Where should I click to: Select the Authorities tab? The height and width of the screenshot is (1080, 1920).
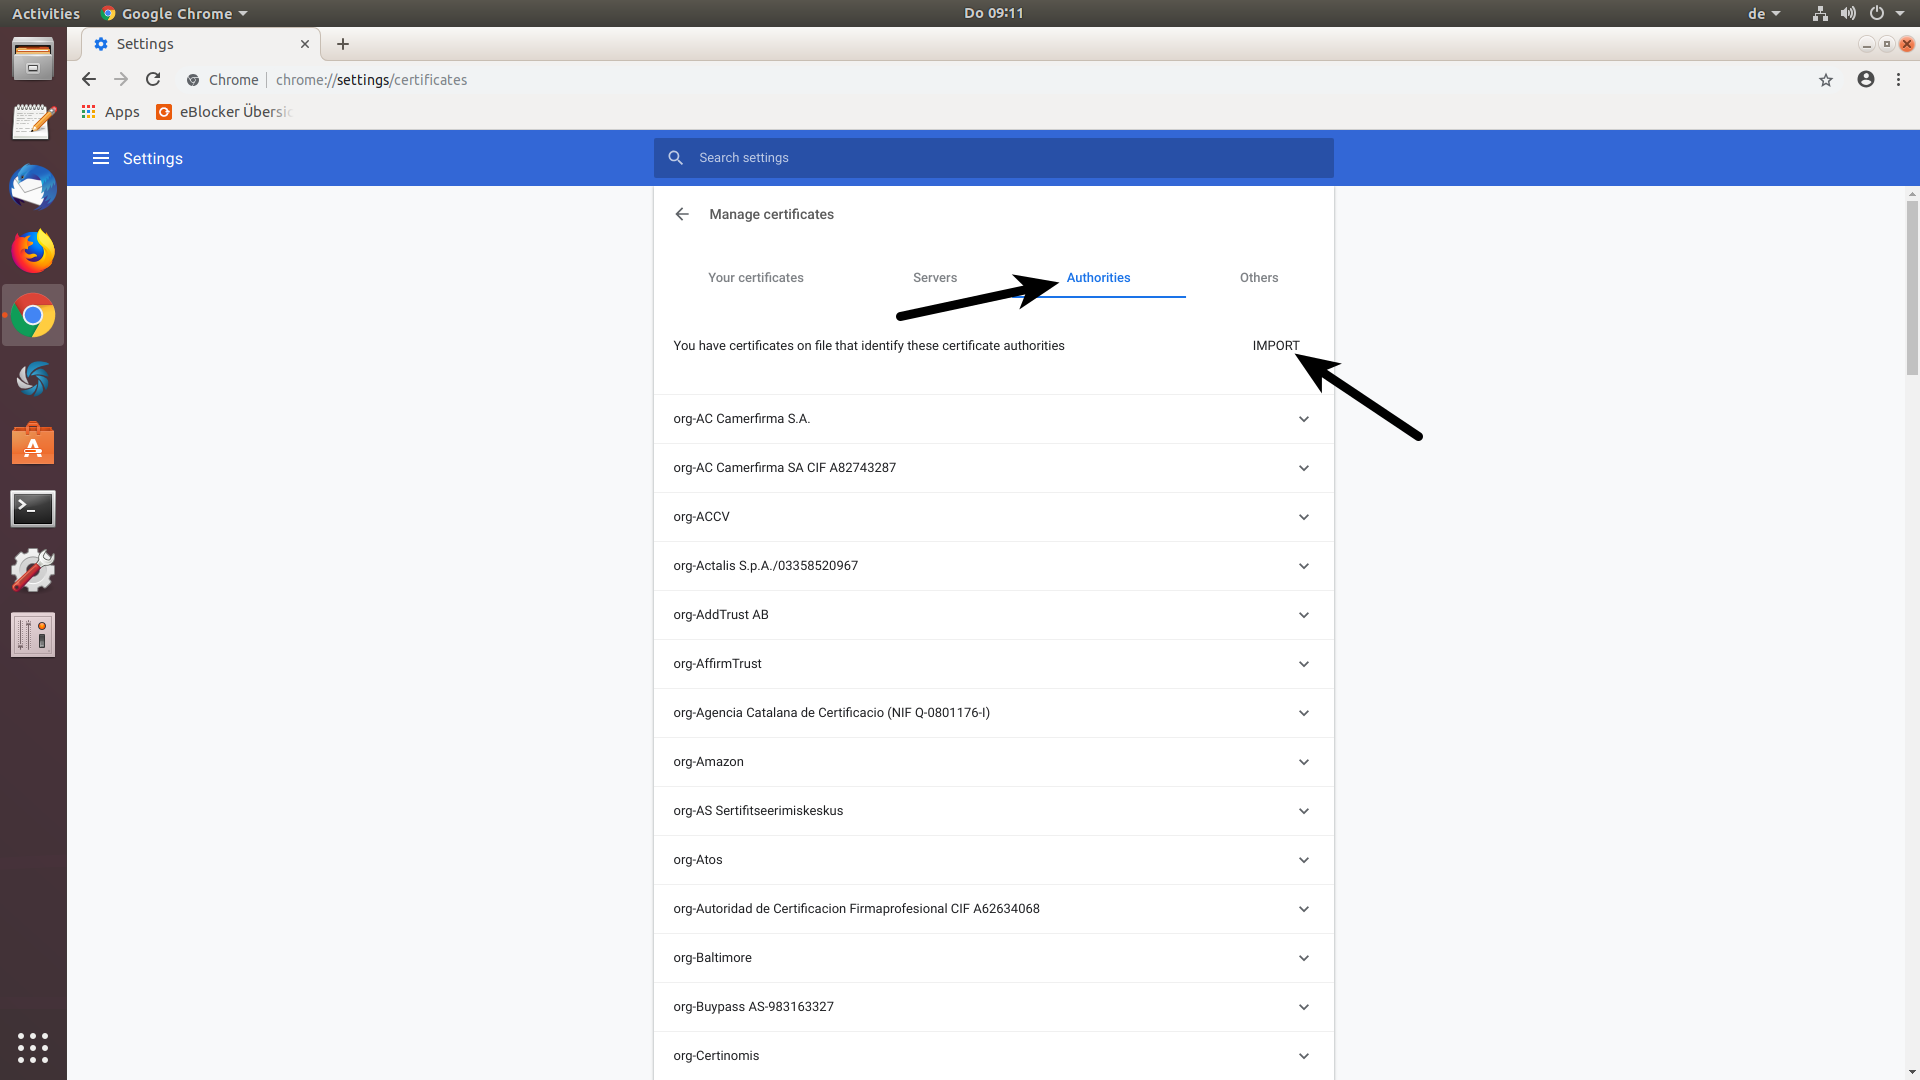[1097, 278]
